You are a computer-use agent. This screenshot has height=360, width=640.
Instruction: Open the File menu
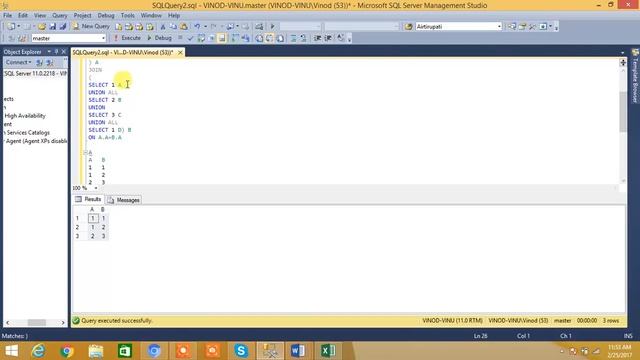pyautogui.click(x=7, y=16)
